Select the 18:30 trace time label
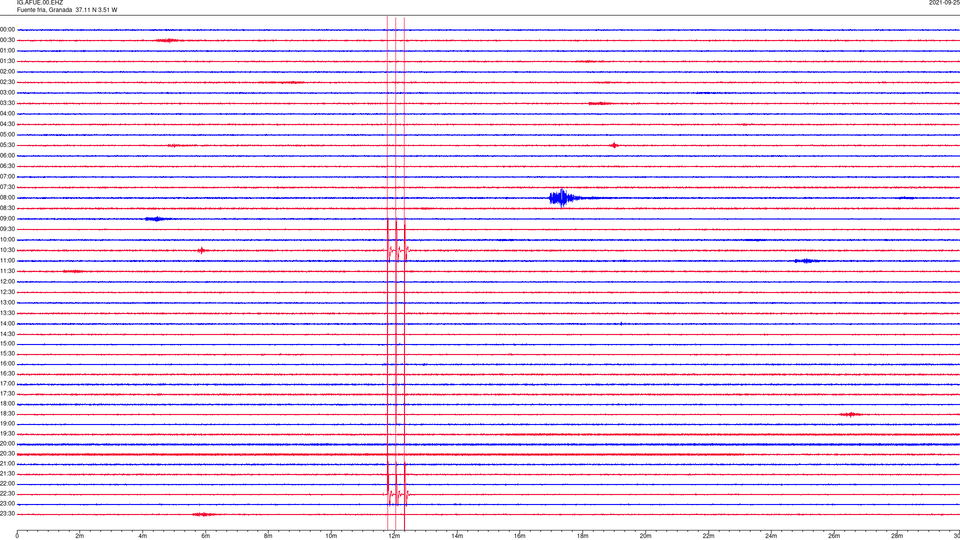Screen dimensions: 960x540 point(7,414)
